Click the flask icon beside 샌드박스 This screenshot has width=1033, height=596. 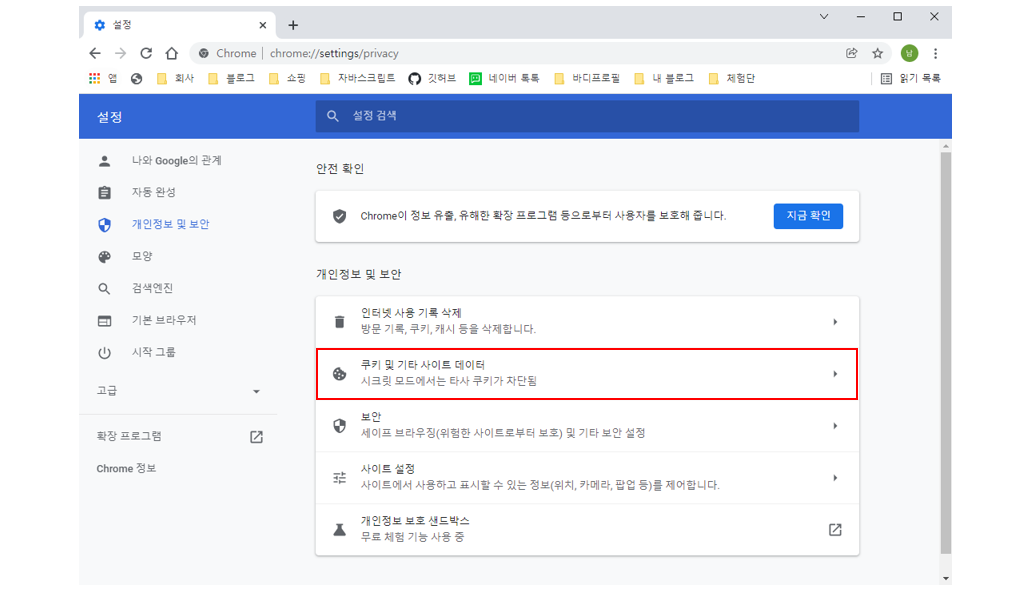point(339,529)
